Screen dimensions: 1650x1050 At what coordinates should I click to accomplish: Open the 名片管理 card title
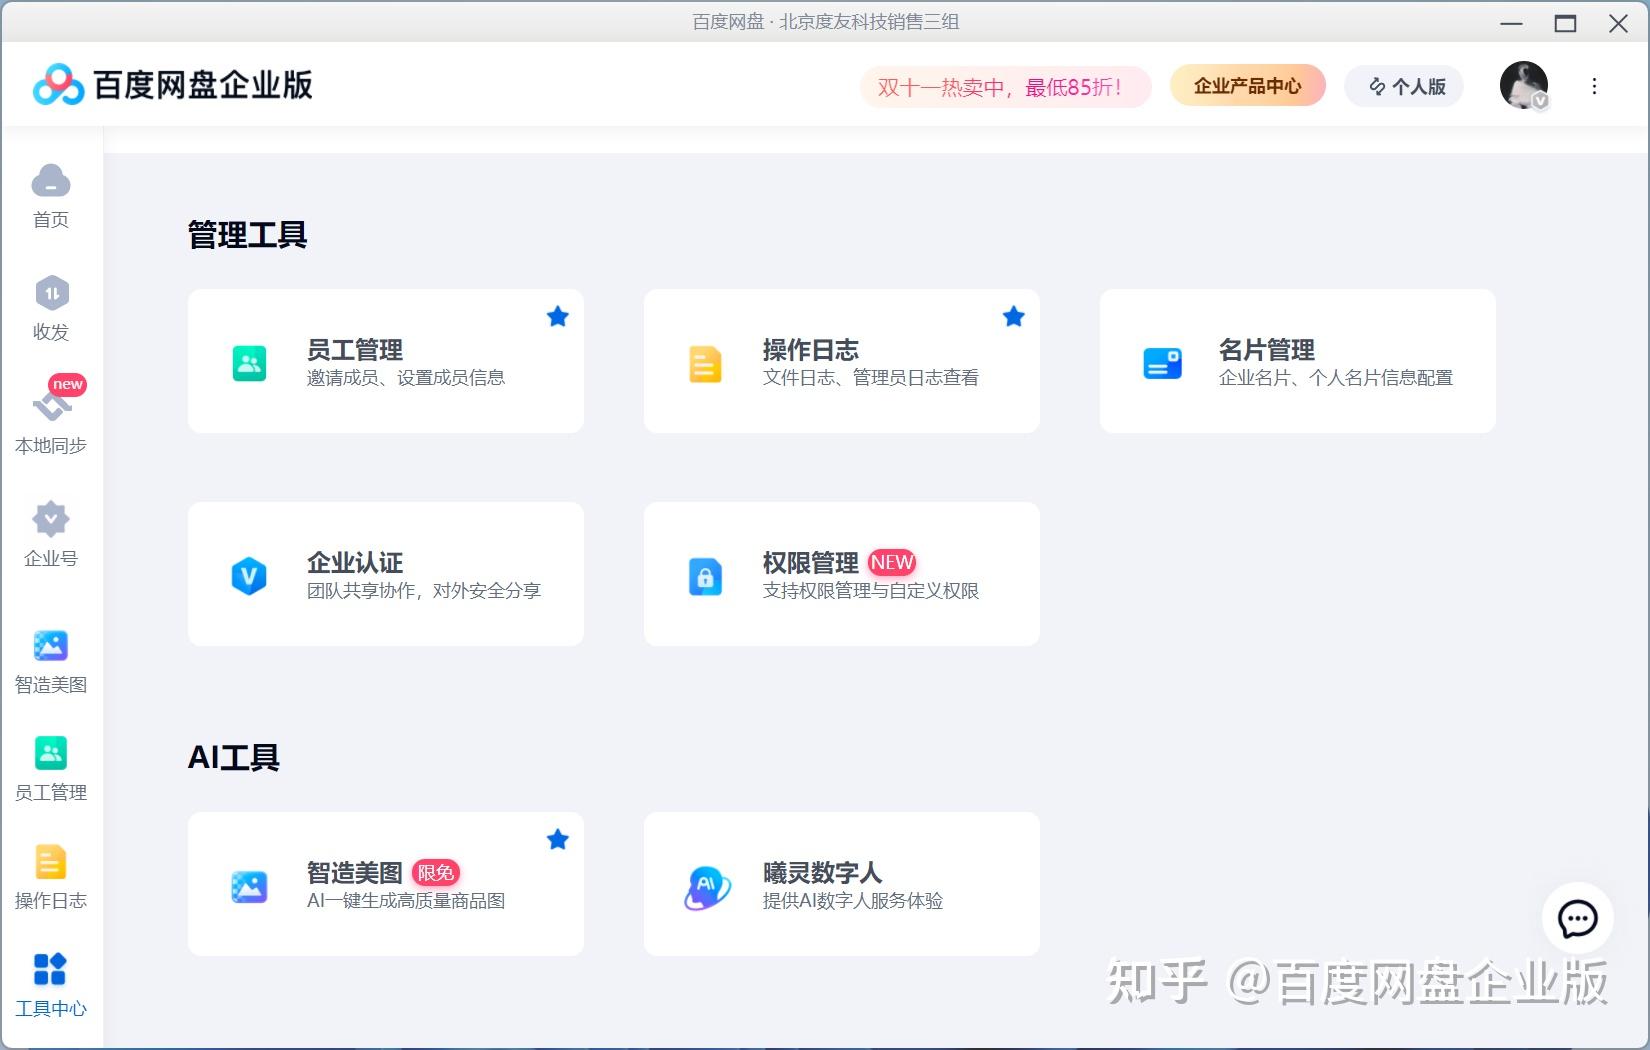click(x=1267, y=350)
